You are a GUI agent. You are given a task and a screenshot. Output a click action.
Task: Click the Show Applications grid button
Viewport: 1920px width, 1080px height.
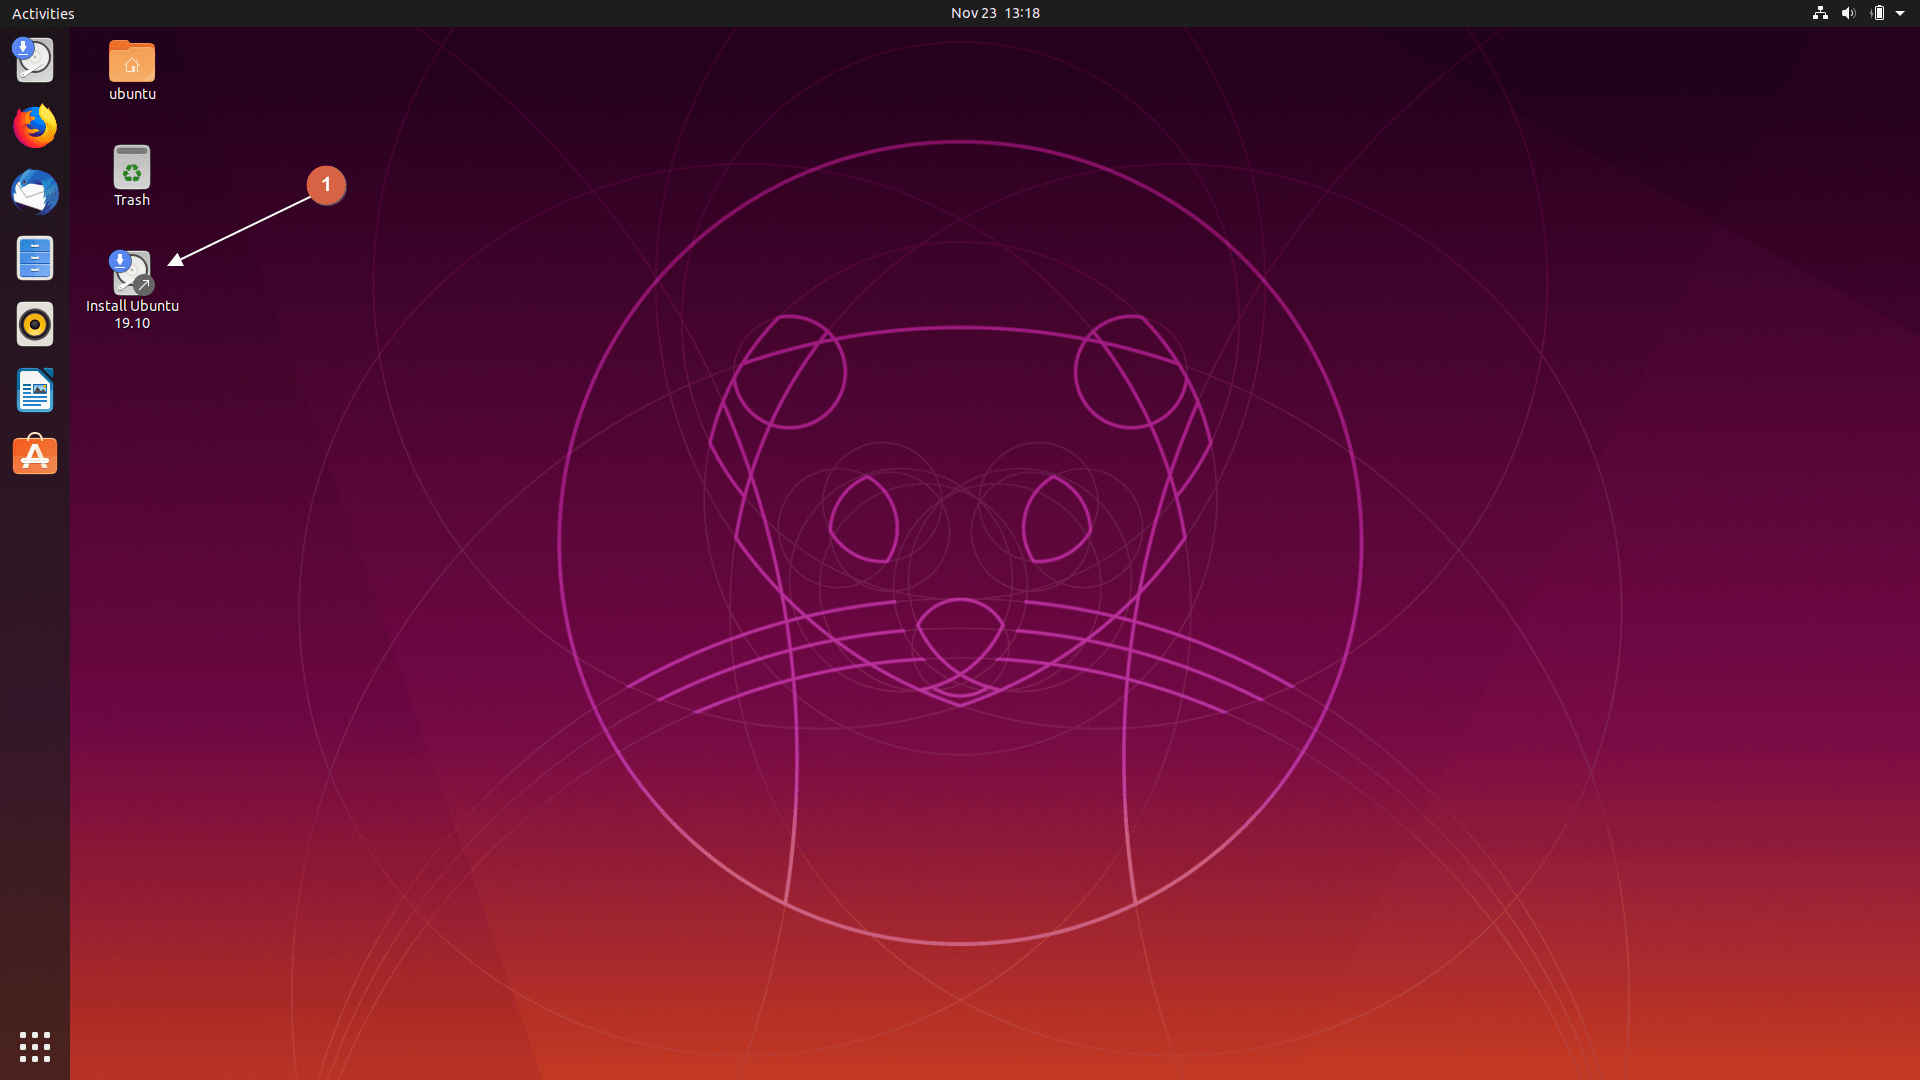(x=34, y=1046)
